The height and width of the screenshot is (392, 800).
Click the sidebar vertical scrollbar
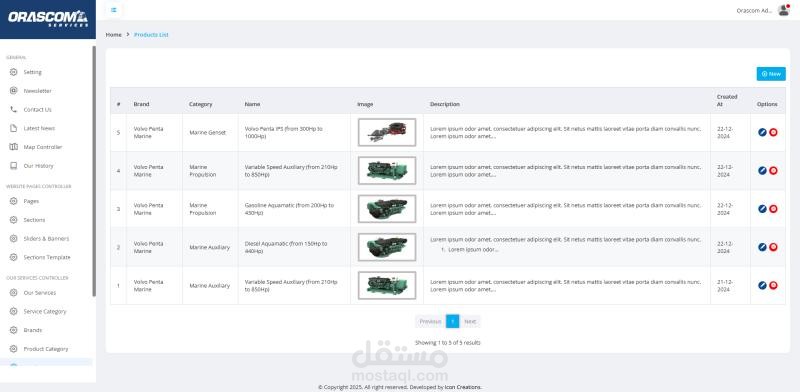click(94, 171)
